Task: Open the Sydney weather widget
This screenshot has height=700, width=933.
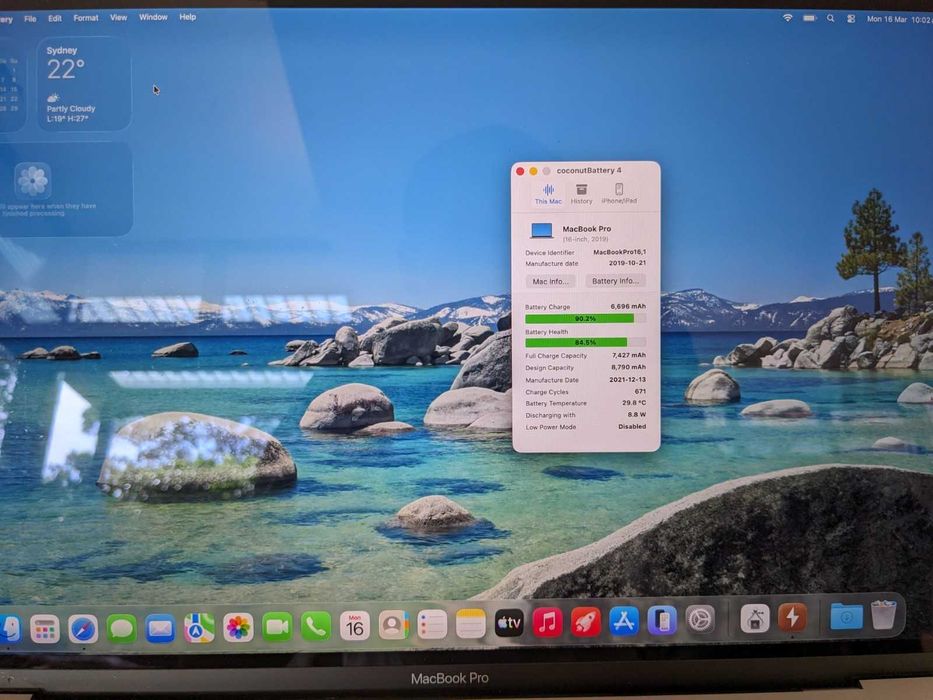Action: [84, 84]
